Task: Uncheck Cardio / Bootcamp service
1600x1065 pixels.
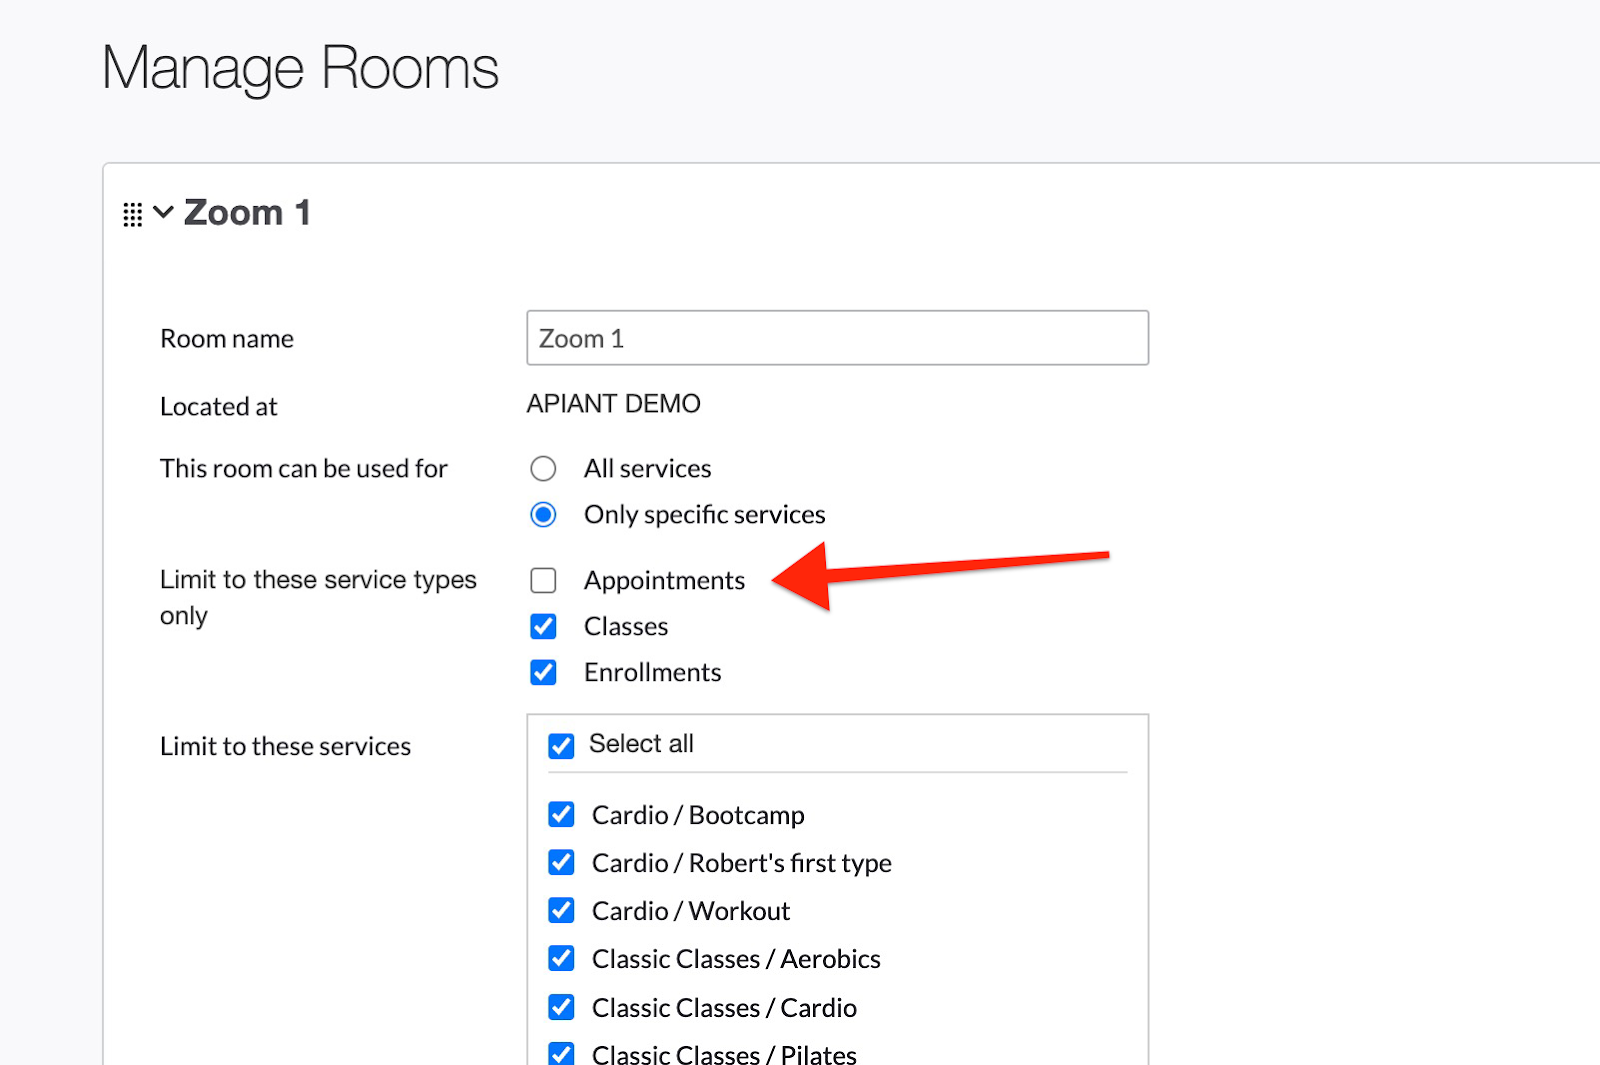Action: pyautogui.click(x=561, y=815)
